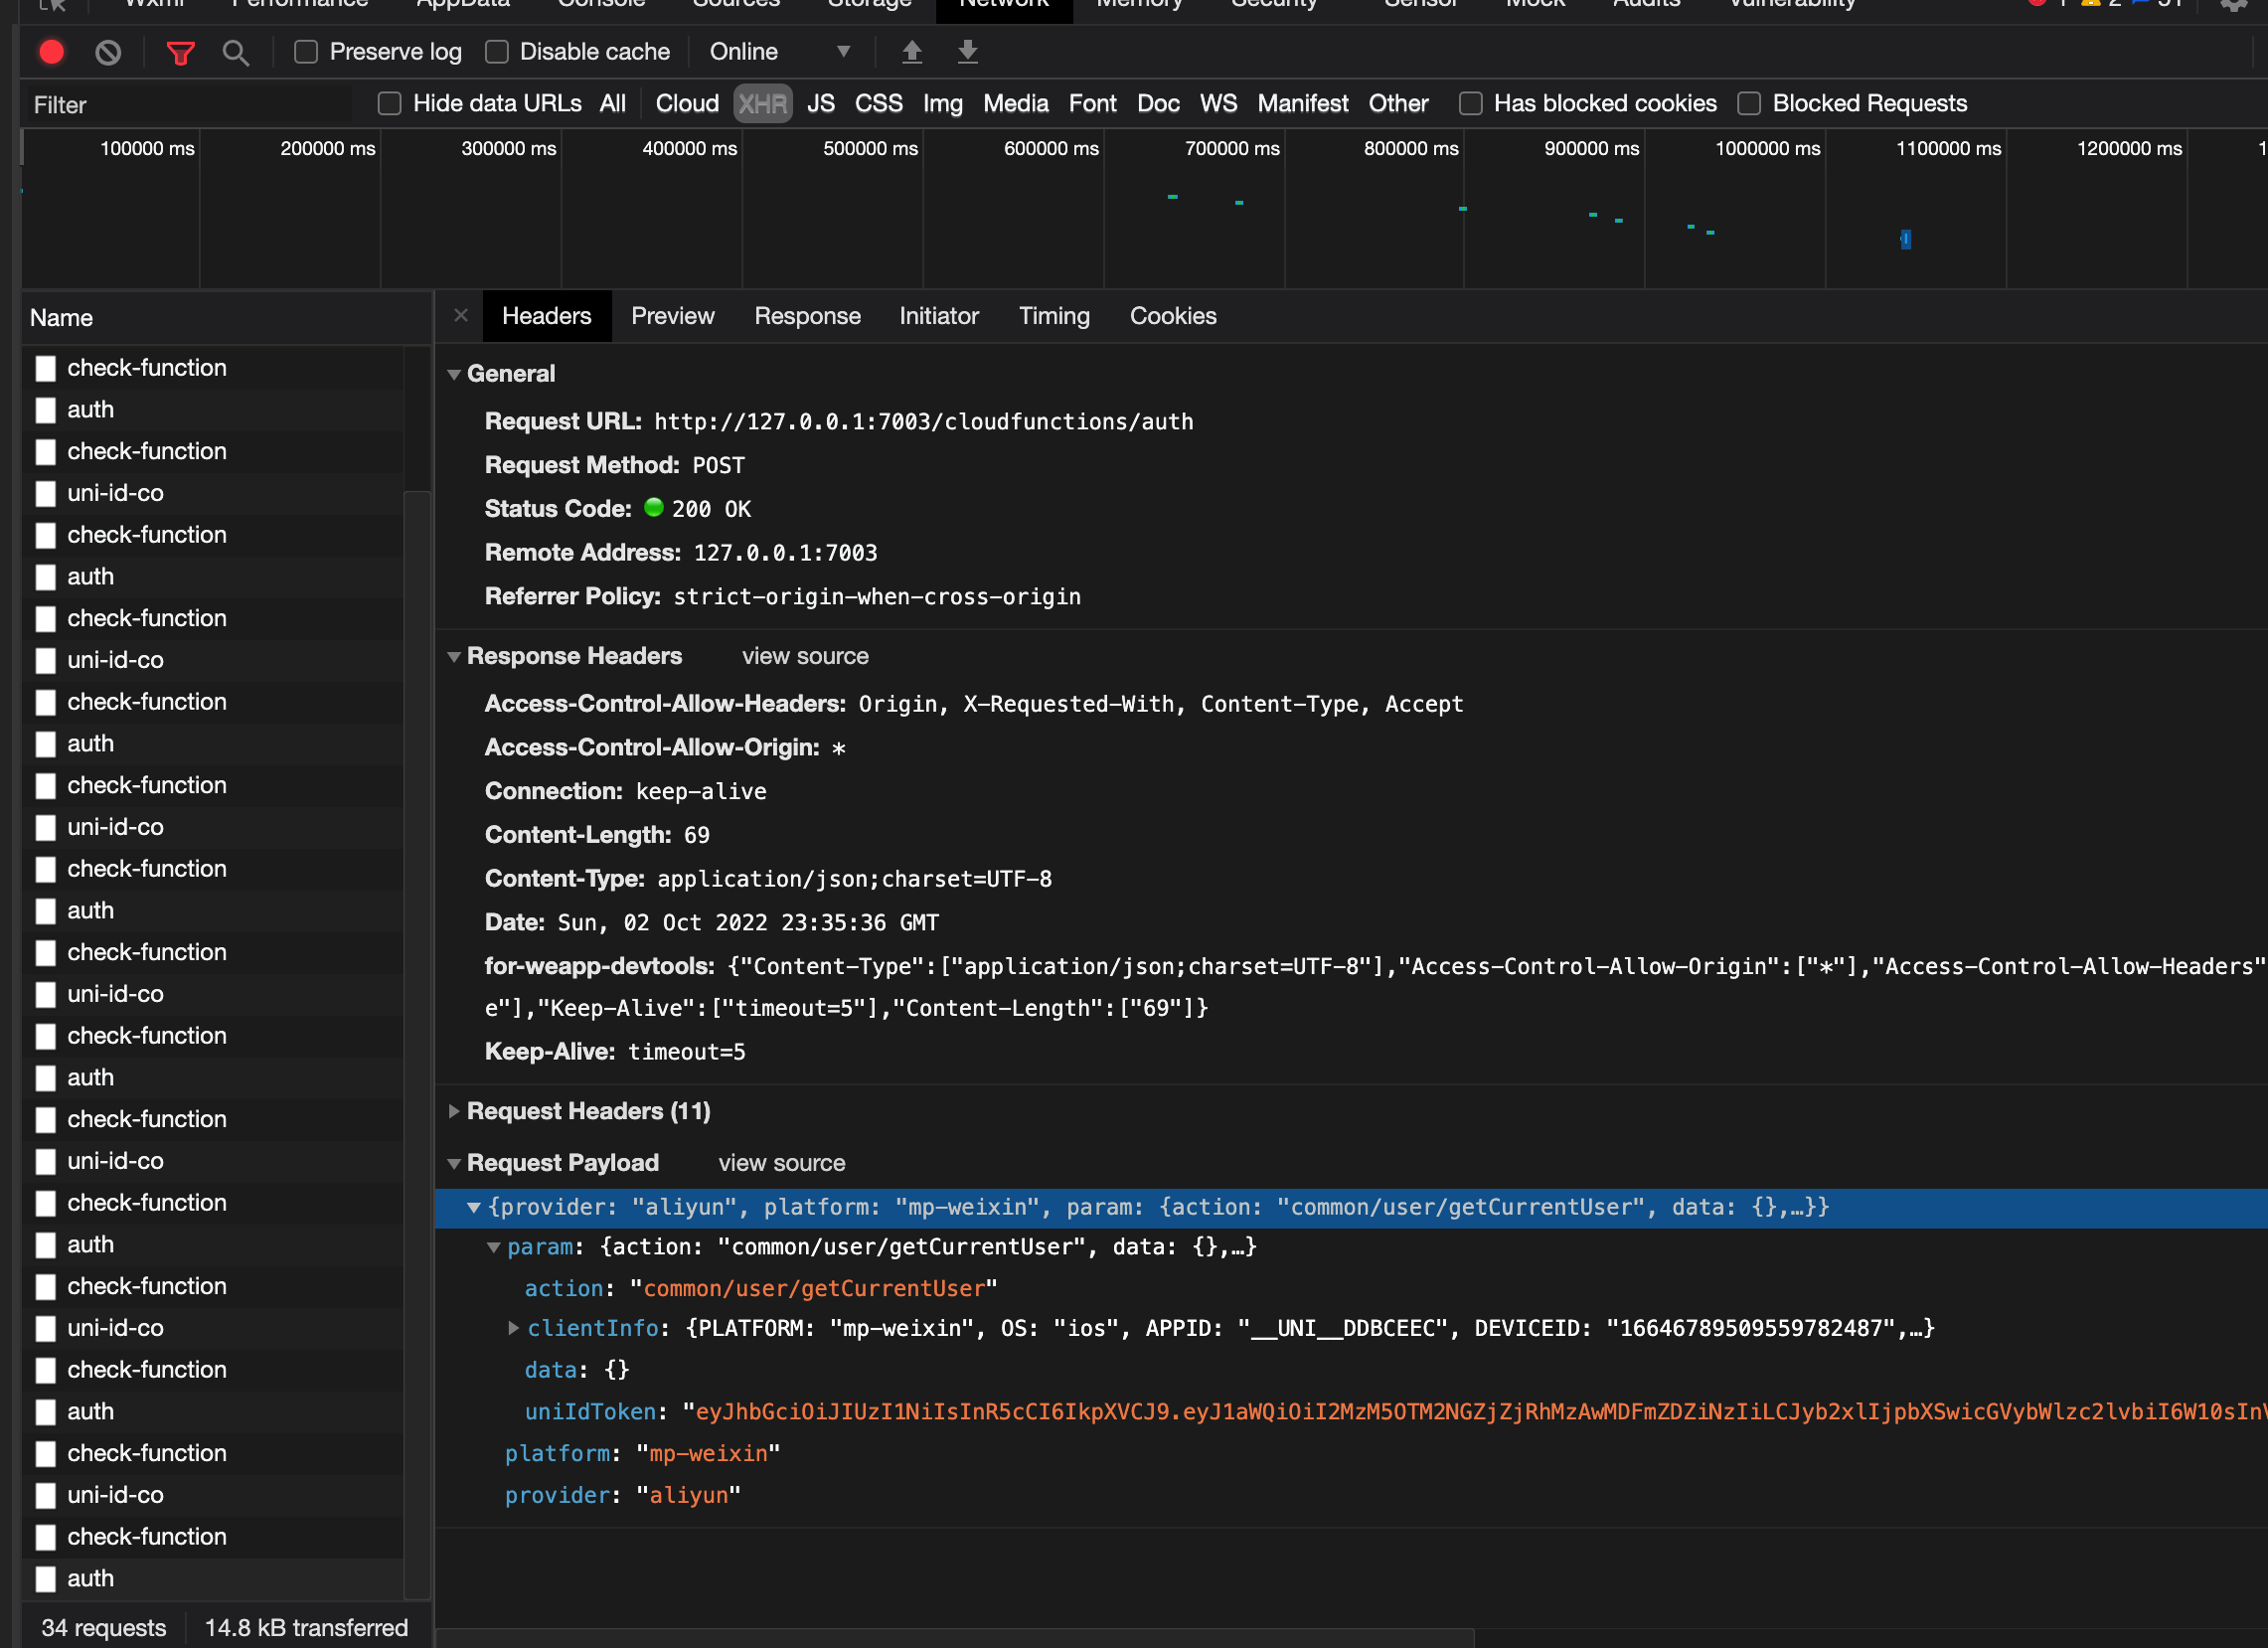Enable the Preserve log checkbox
This screenshot has height=1648, width=2268.
306,52
